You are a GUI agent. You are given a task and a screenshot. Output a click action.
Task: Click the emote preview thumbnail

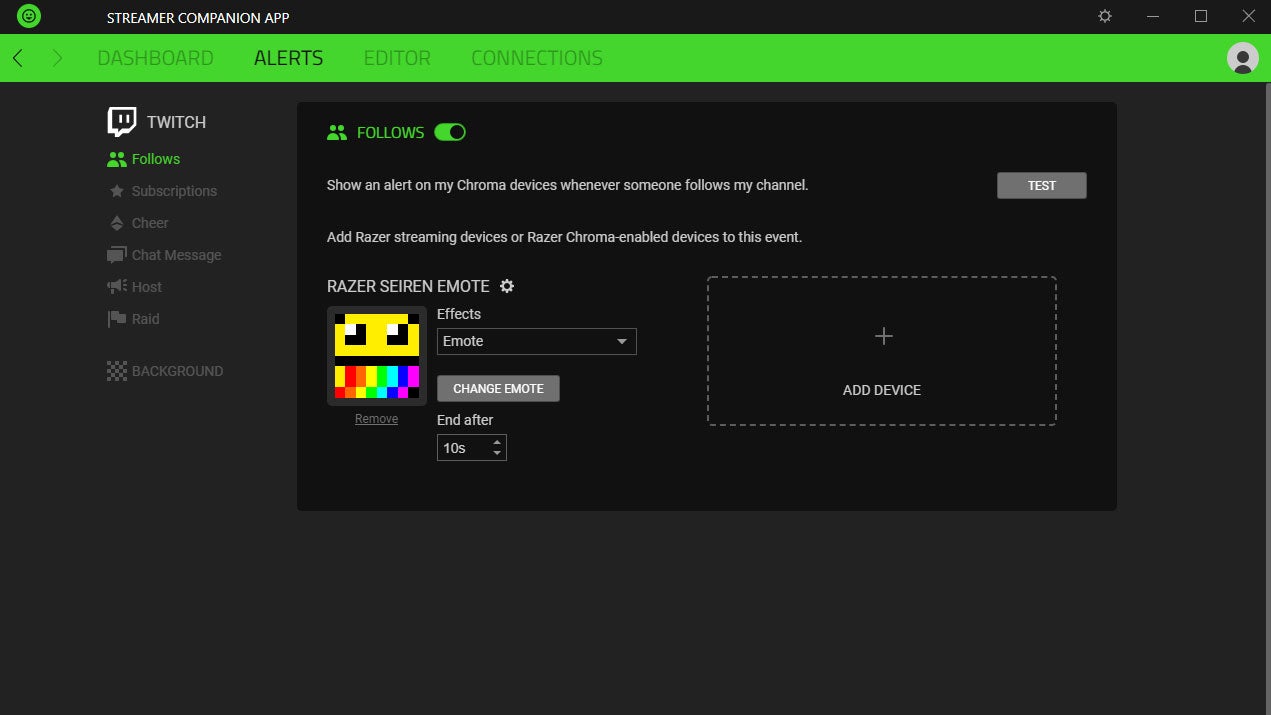[377, 356]
